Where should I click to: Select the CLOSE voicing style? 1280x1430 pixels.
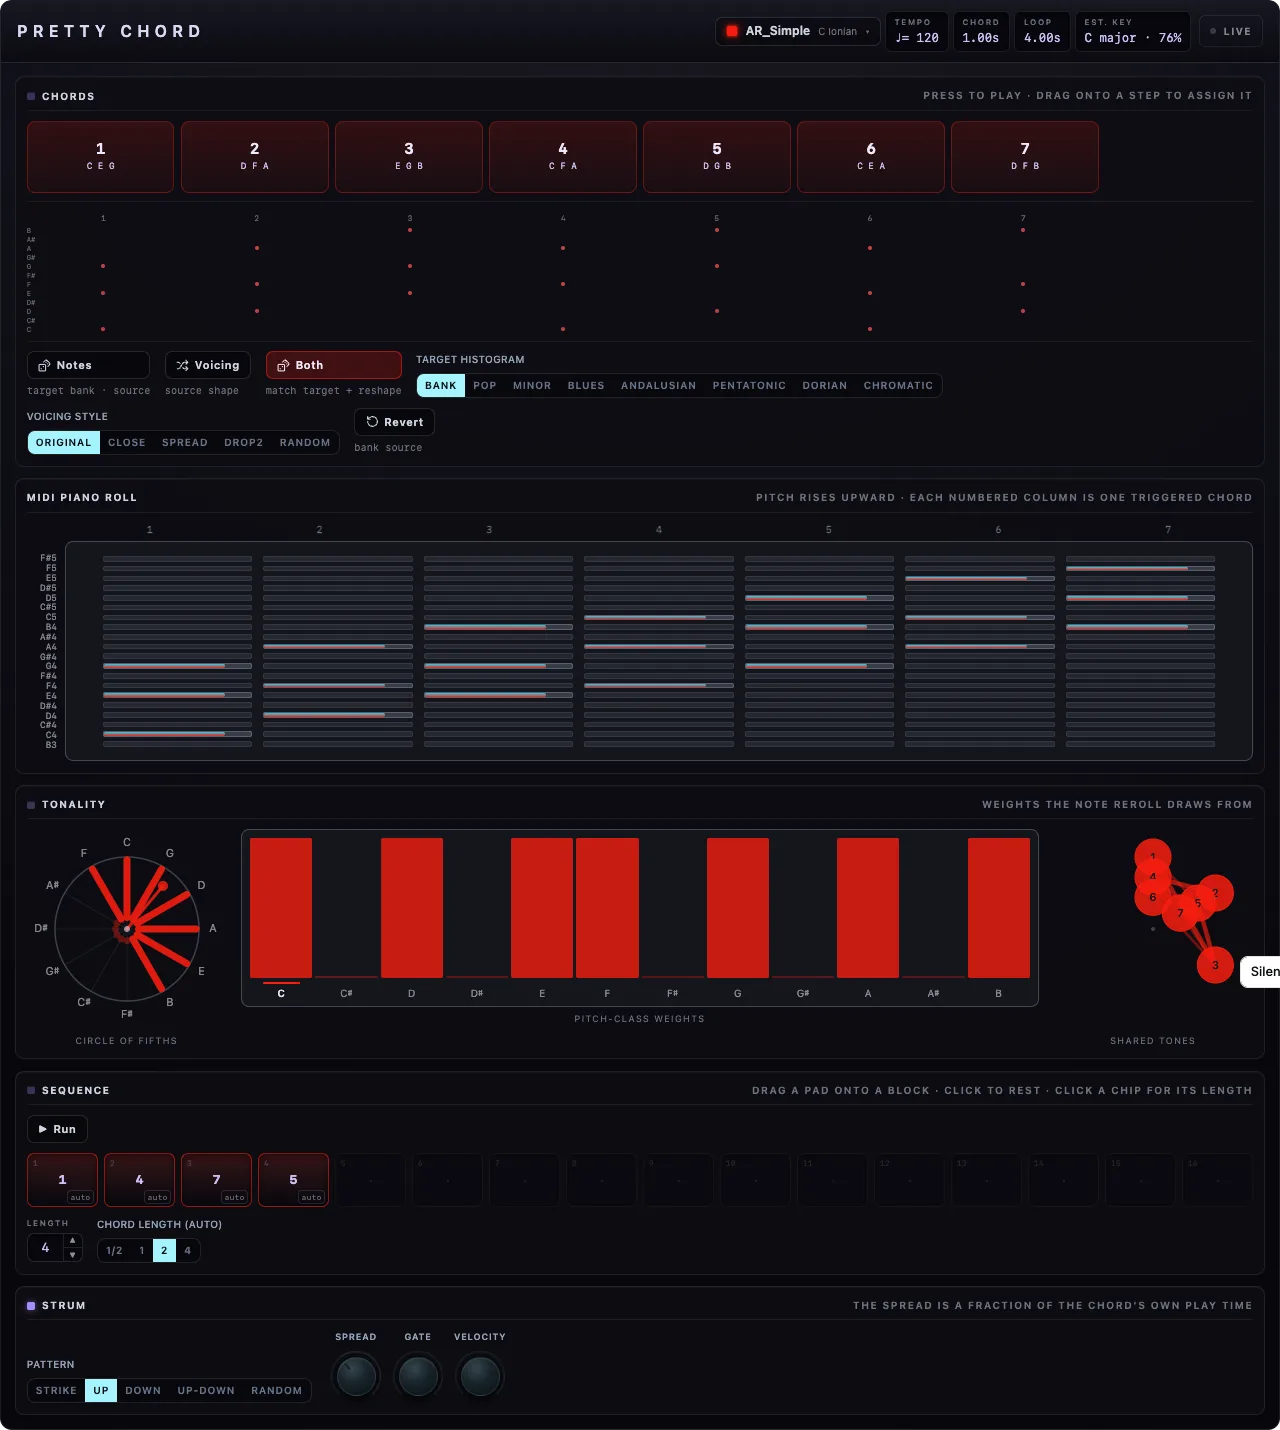[x=127, y=443]
